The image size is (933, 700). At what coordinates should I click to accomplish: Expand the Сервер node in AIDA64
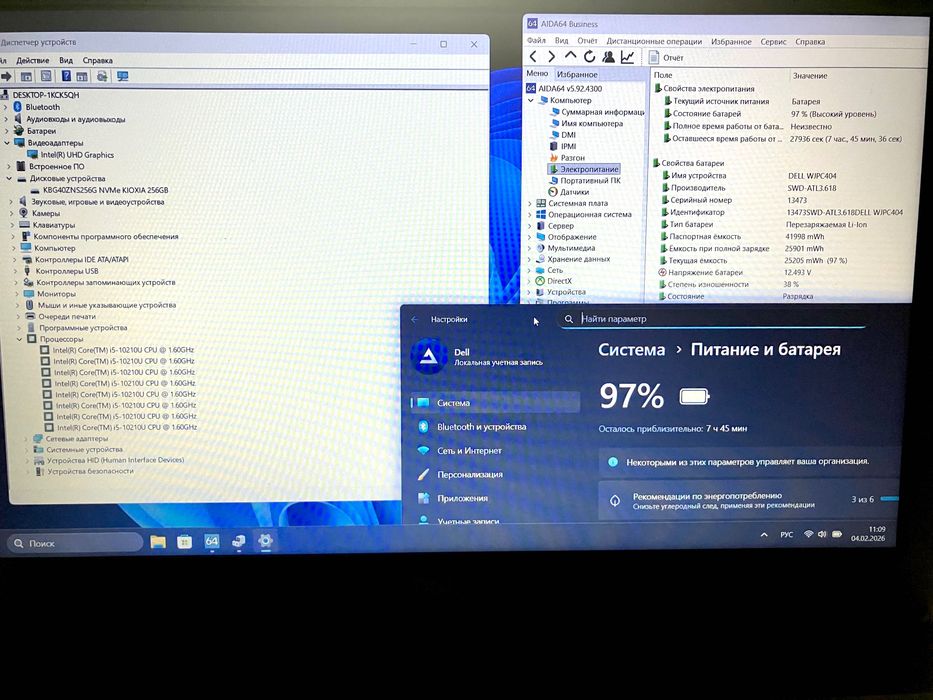(529, 226)
